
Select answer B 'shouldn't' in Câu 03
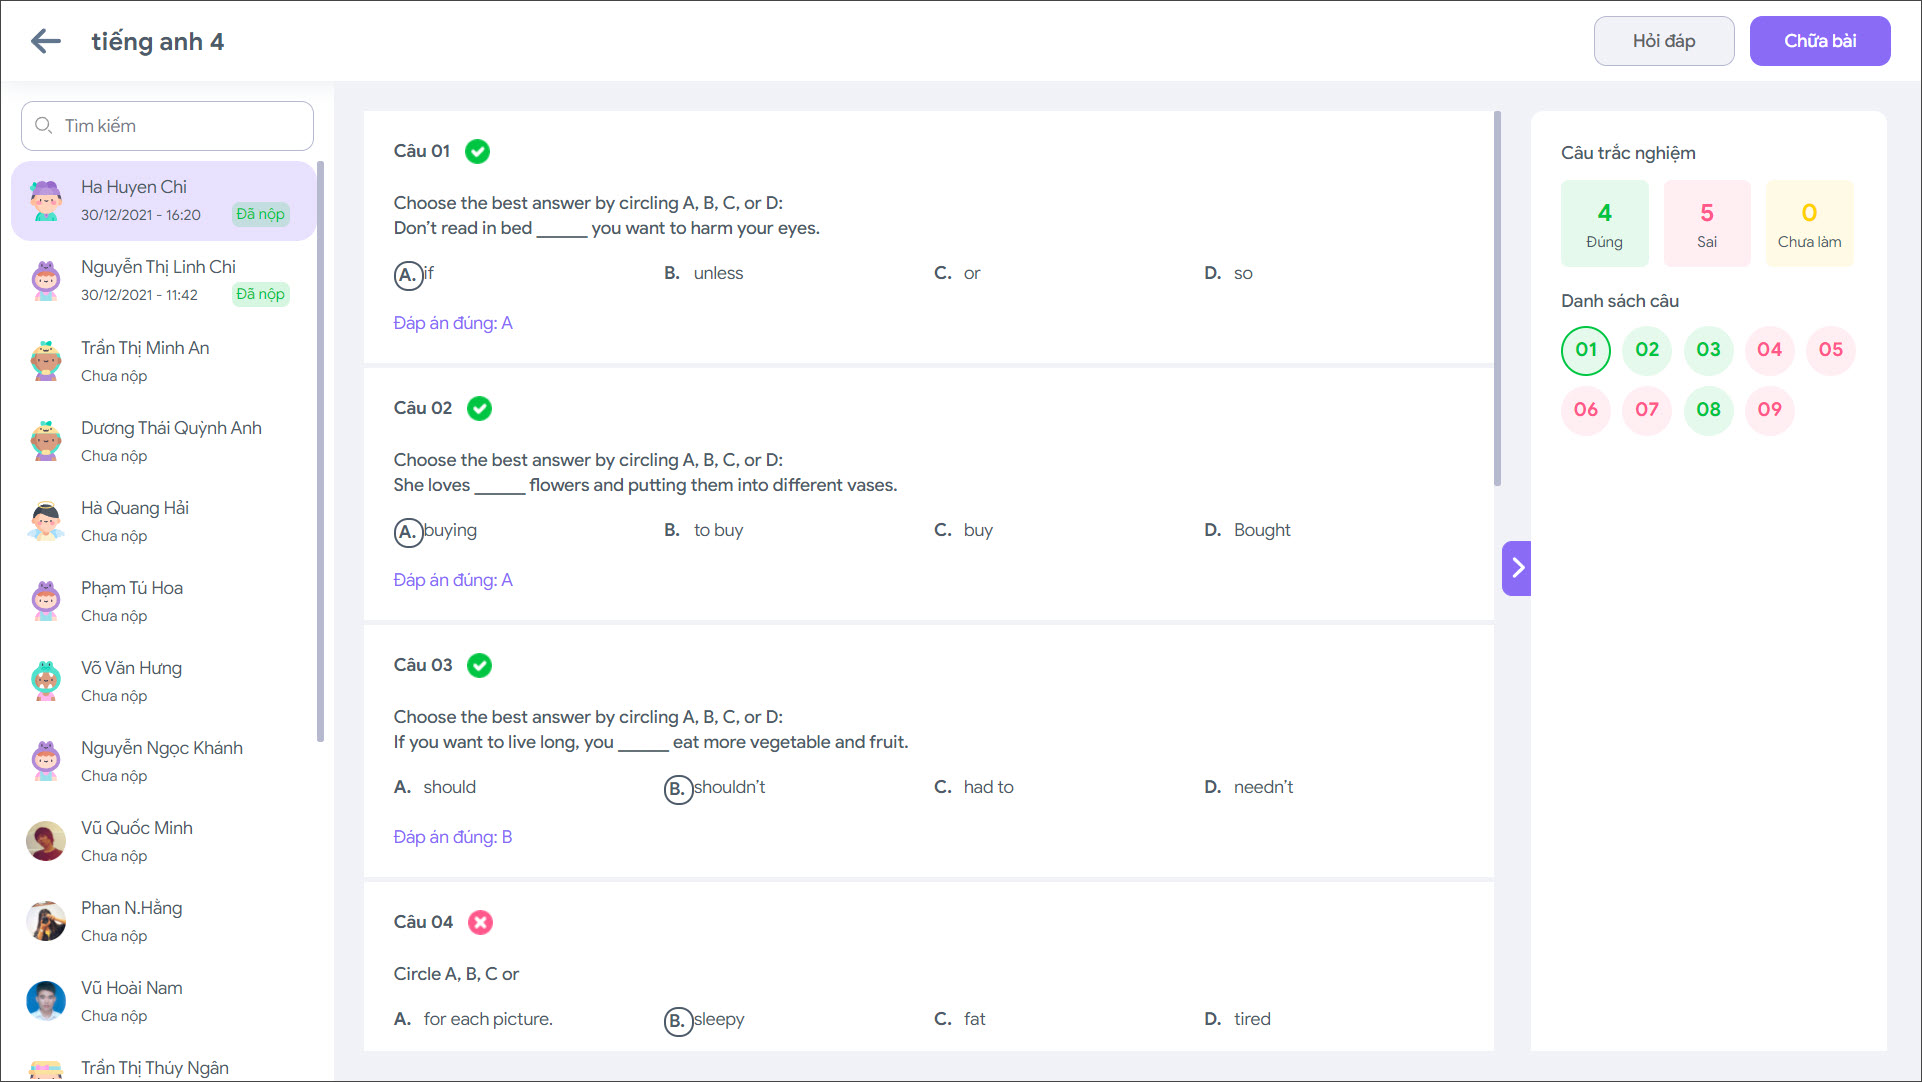678,788
